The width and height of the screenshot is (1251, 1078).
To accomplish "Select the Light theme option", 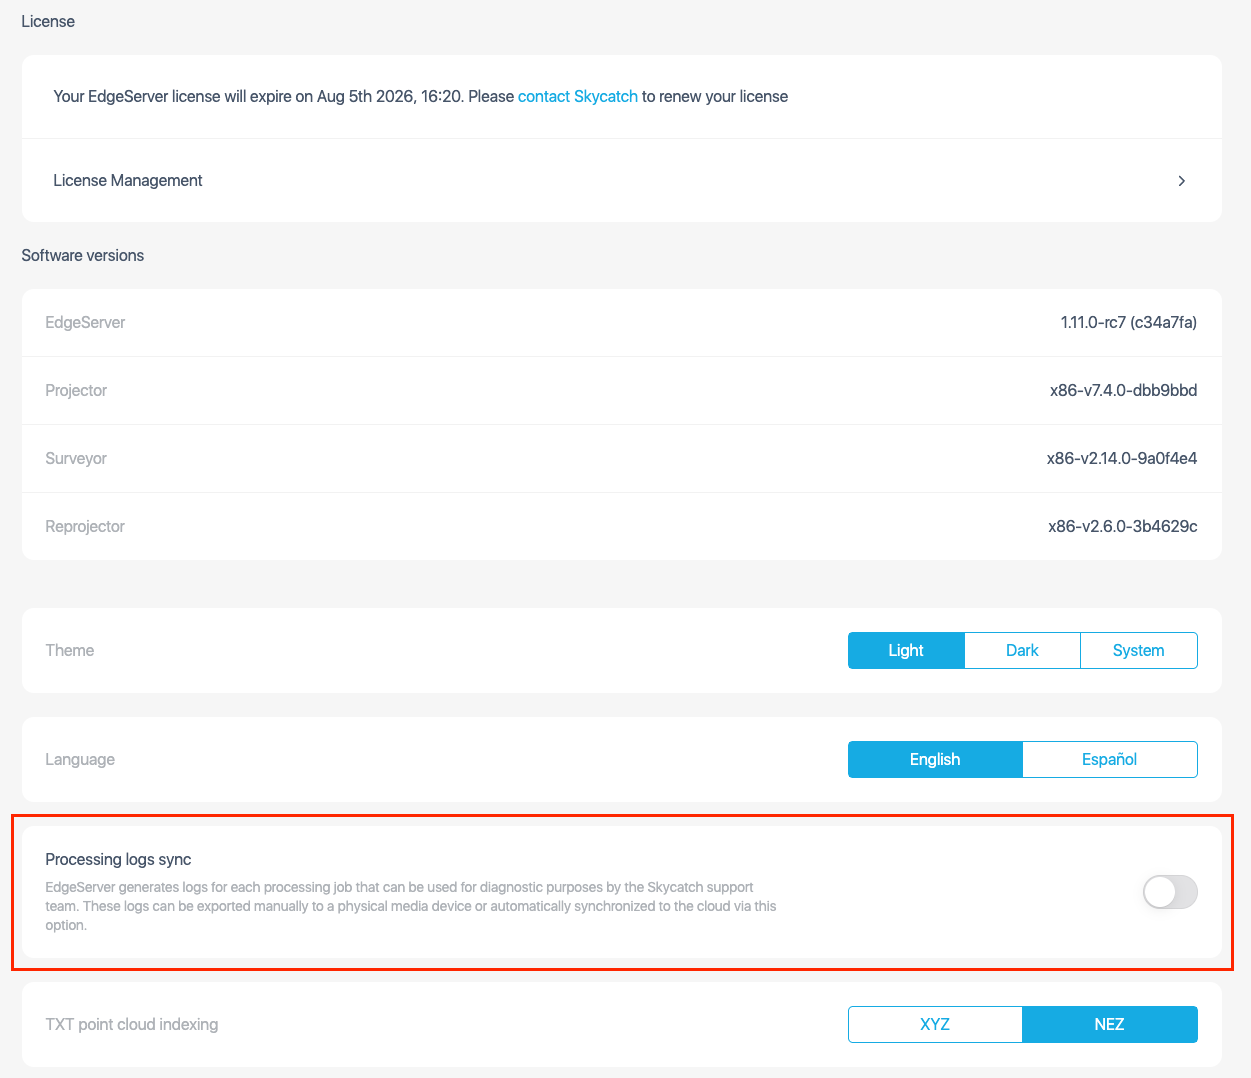I will pyautogui.click(x=906, y=650).
